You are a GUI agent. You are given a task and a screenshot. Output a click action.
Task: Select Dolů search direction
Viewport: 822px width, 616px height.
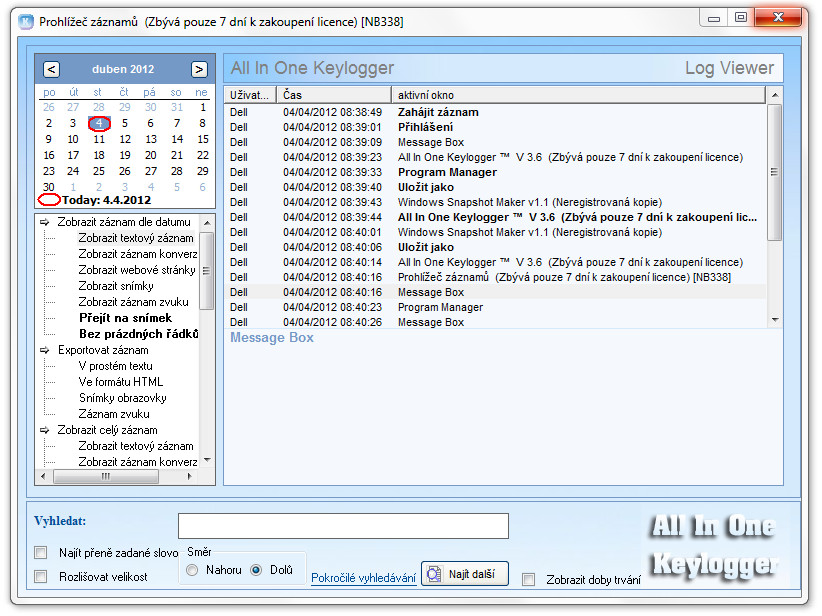[x=256, y=570]
